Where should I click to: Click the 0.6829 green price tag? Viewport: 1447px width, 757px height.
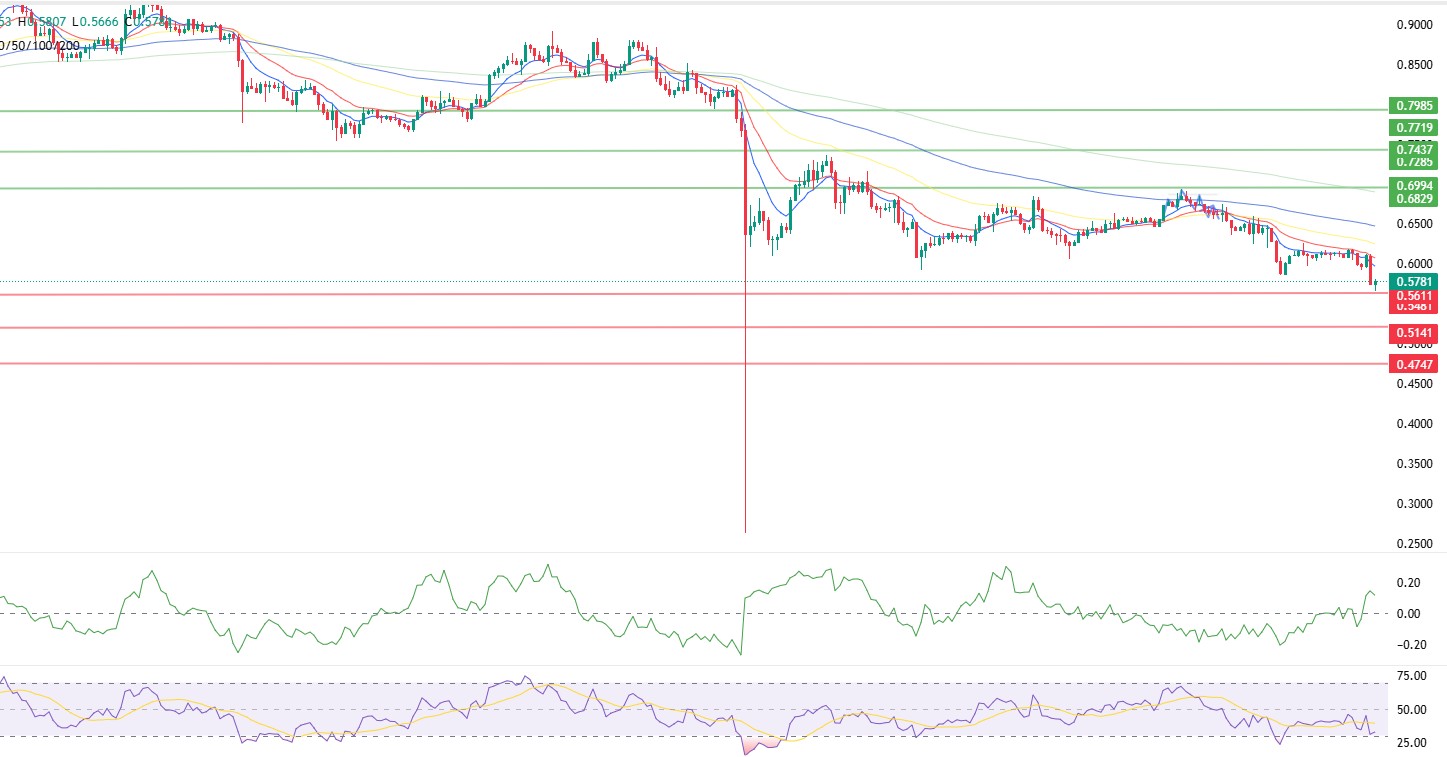click(1412, 200)
